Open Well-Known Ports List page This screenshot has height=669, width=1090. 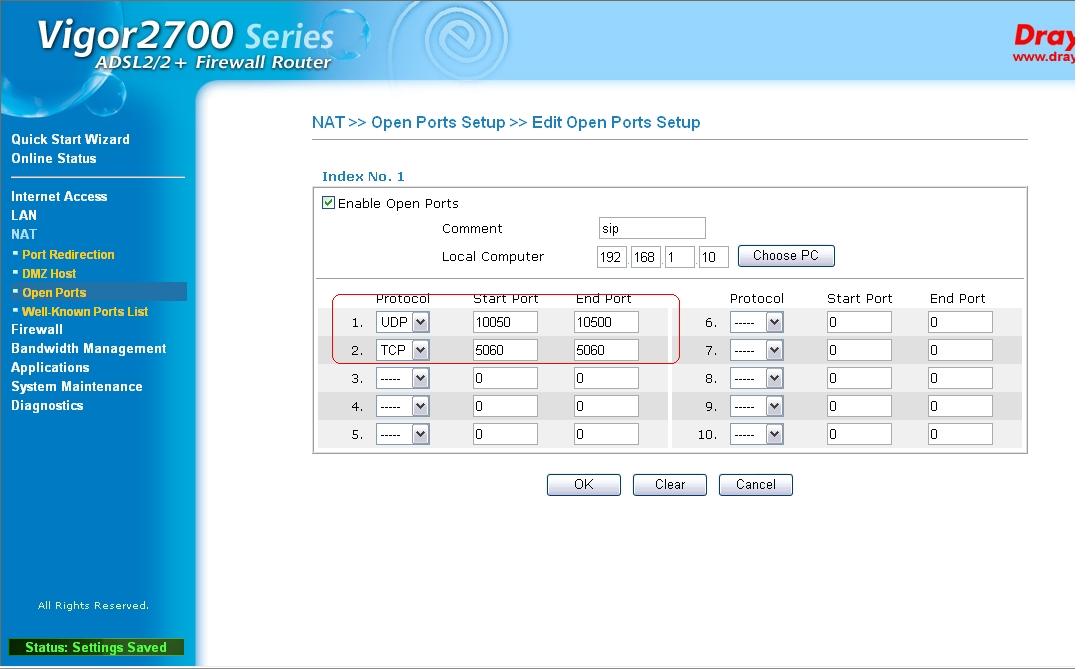pyautogui.click(x=85, y=311)
